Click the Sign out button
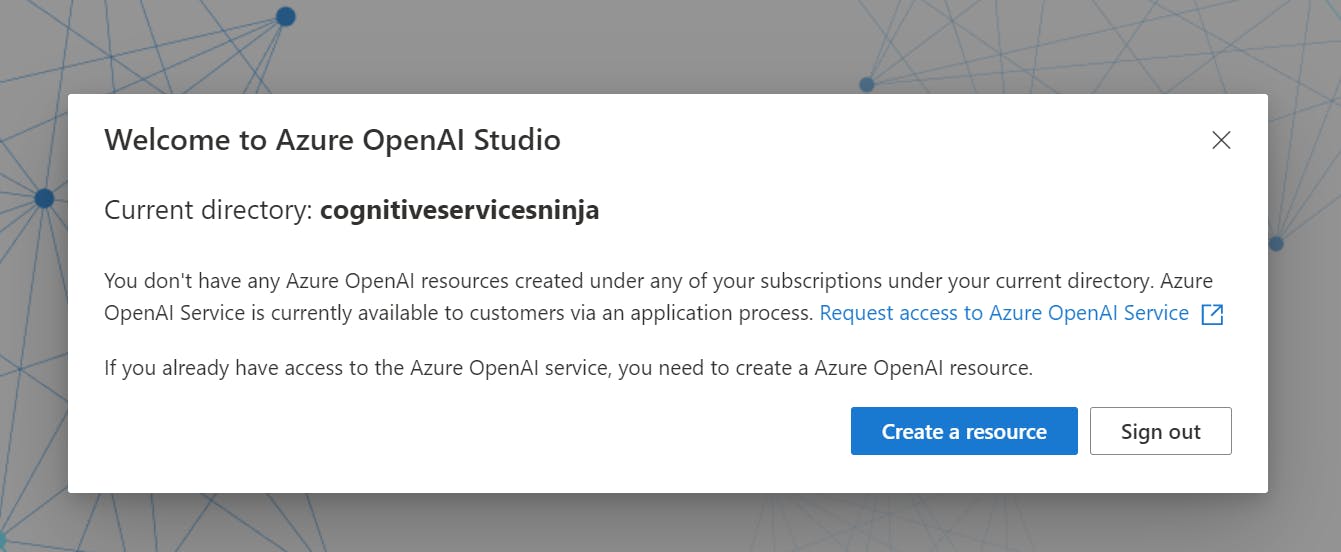Screen dimensions: 1341x552 [x=1160, y=431]
